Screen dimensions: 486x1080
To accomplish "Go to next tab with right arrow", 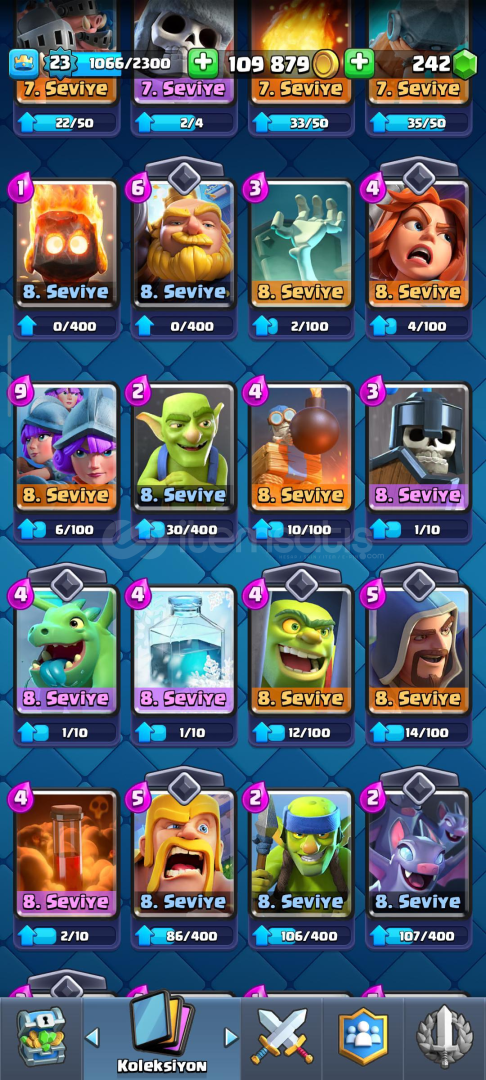I will (231, 1036).
